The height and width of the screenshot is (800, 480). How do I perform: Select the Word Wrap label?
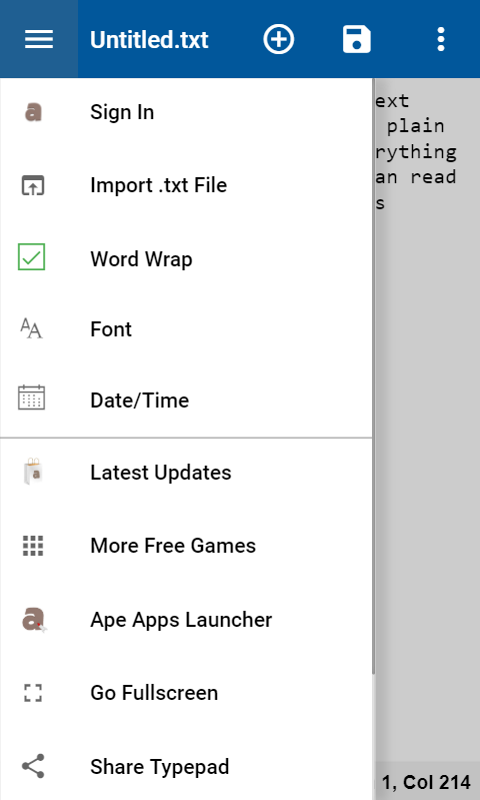pyautogui.click(x=141, y=259)
